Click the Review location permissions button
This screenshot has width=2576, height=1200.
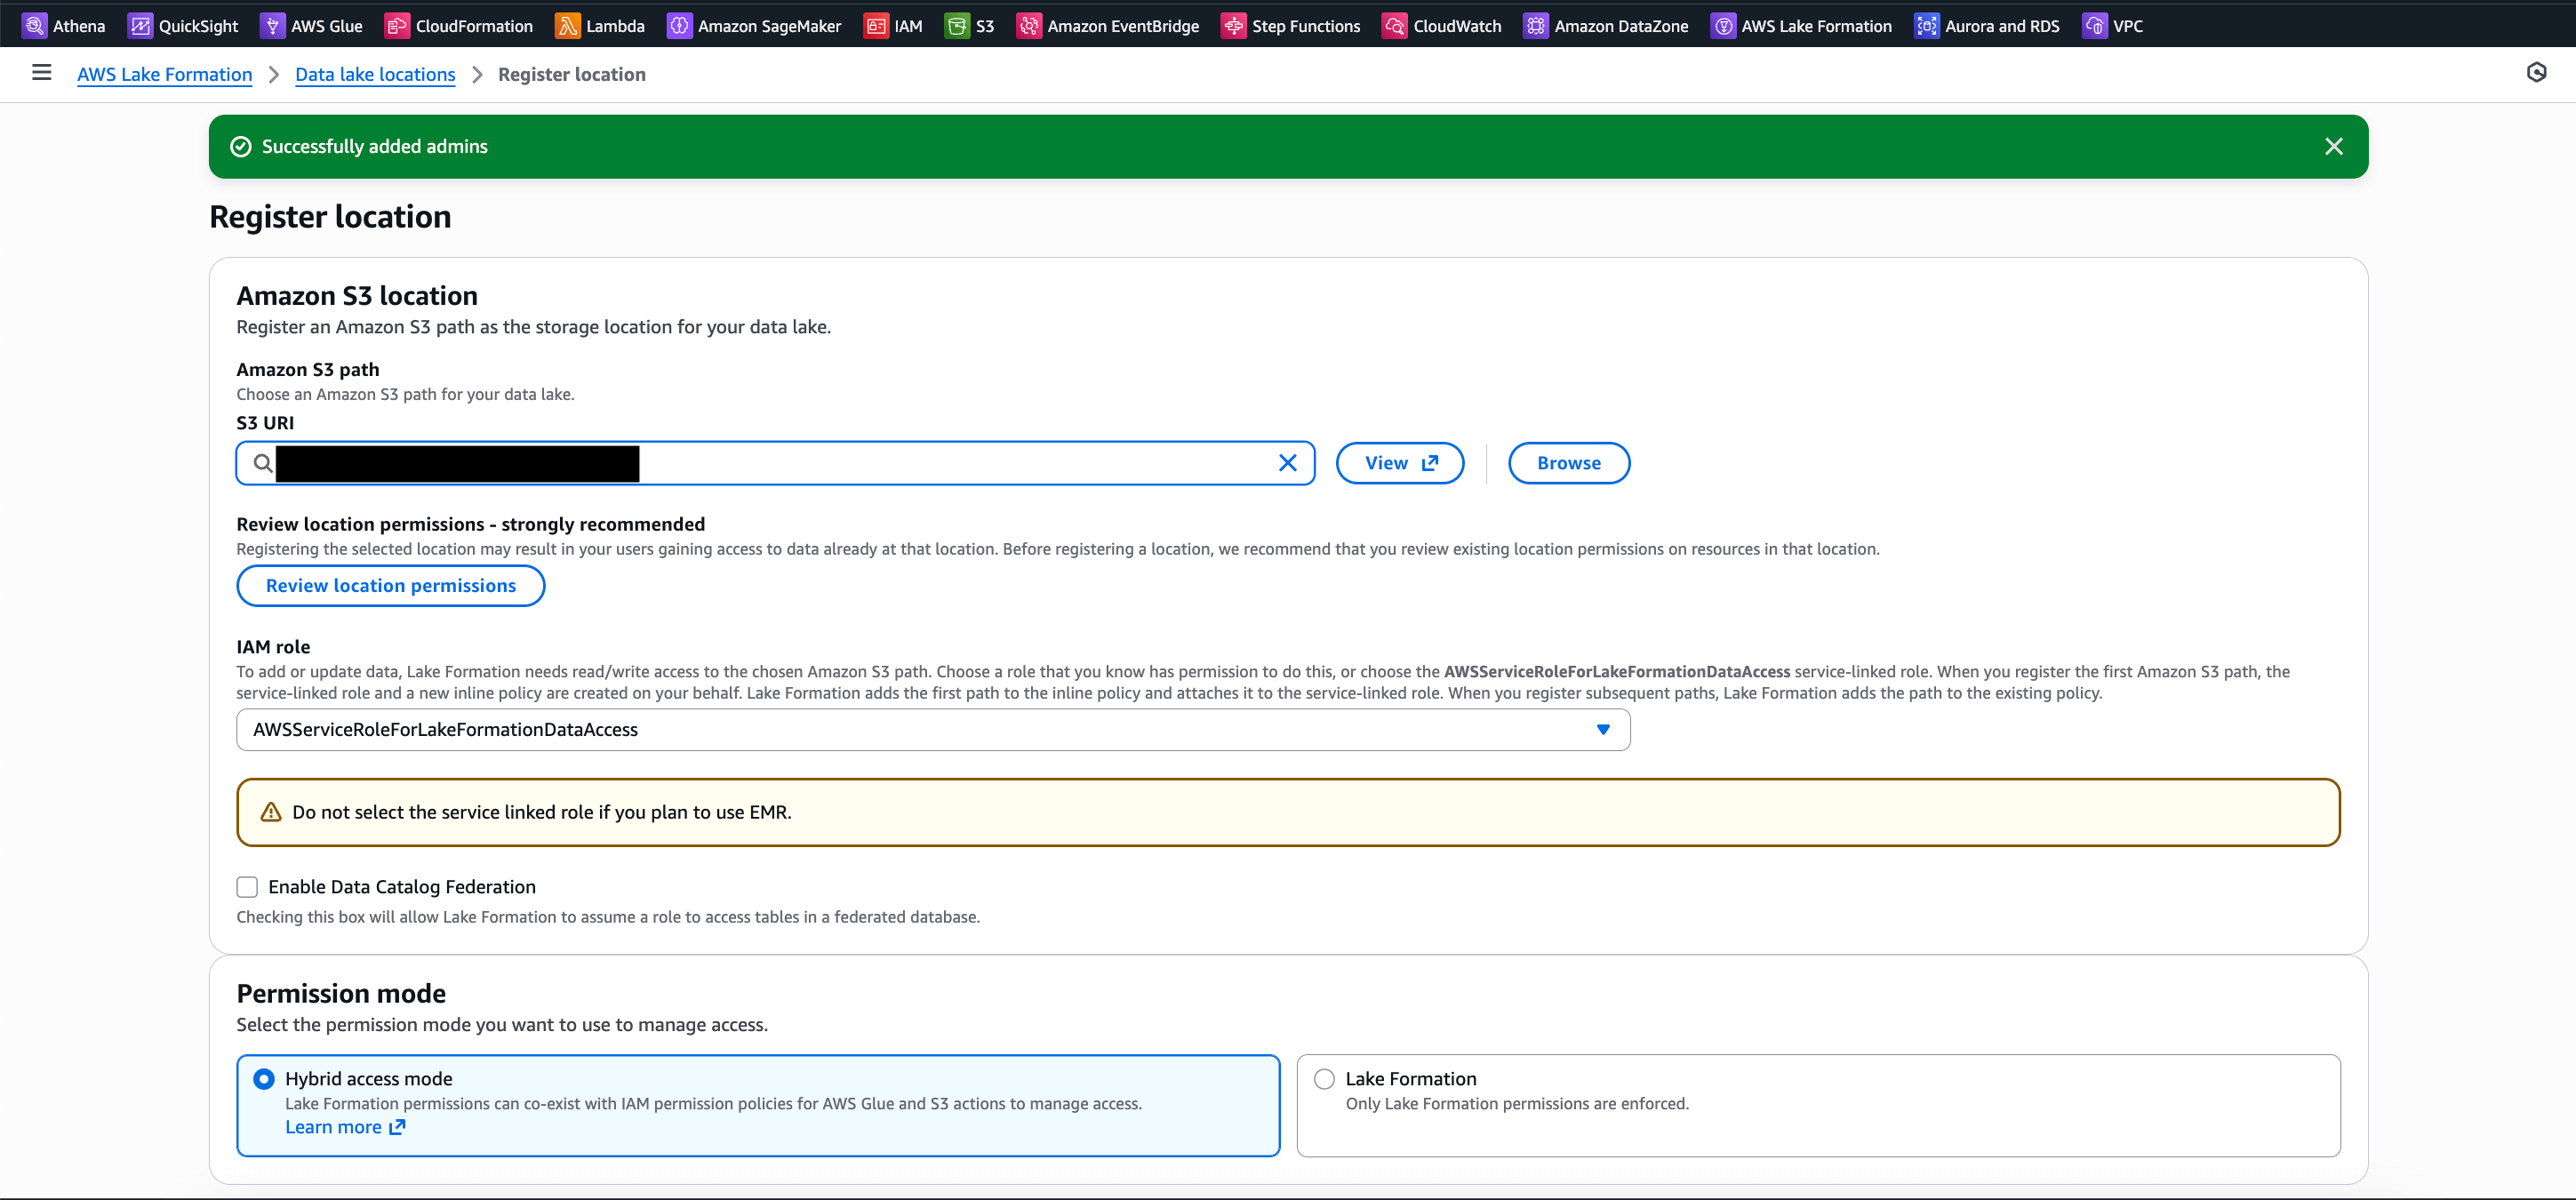coord(391,586)
